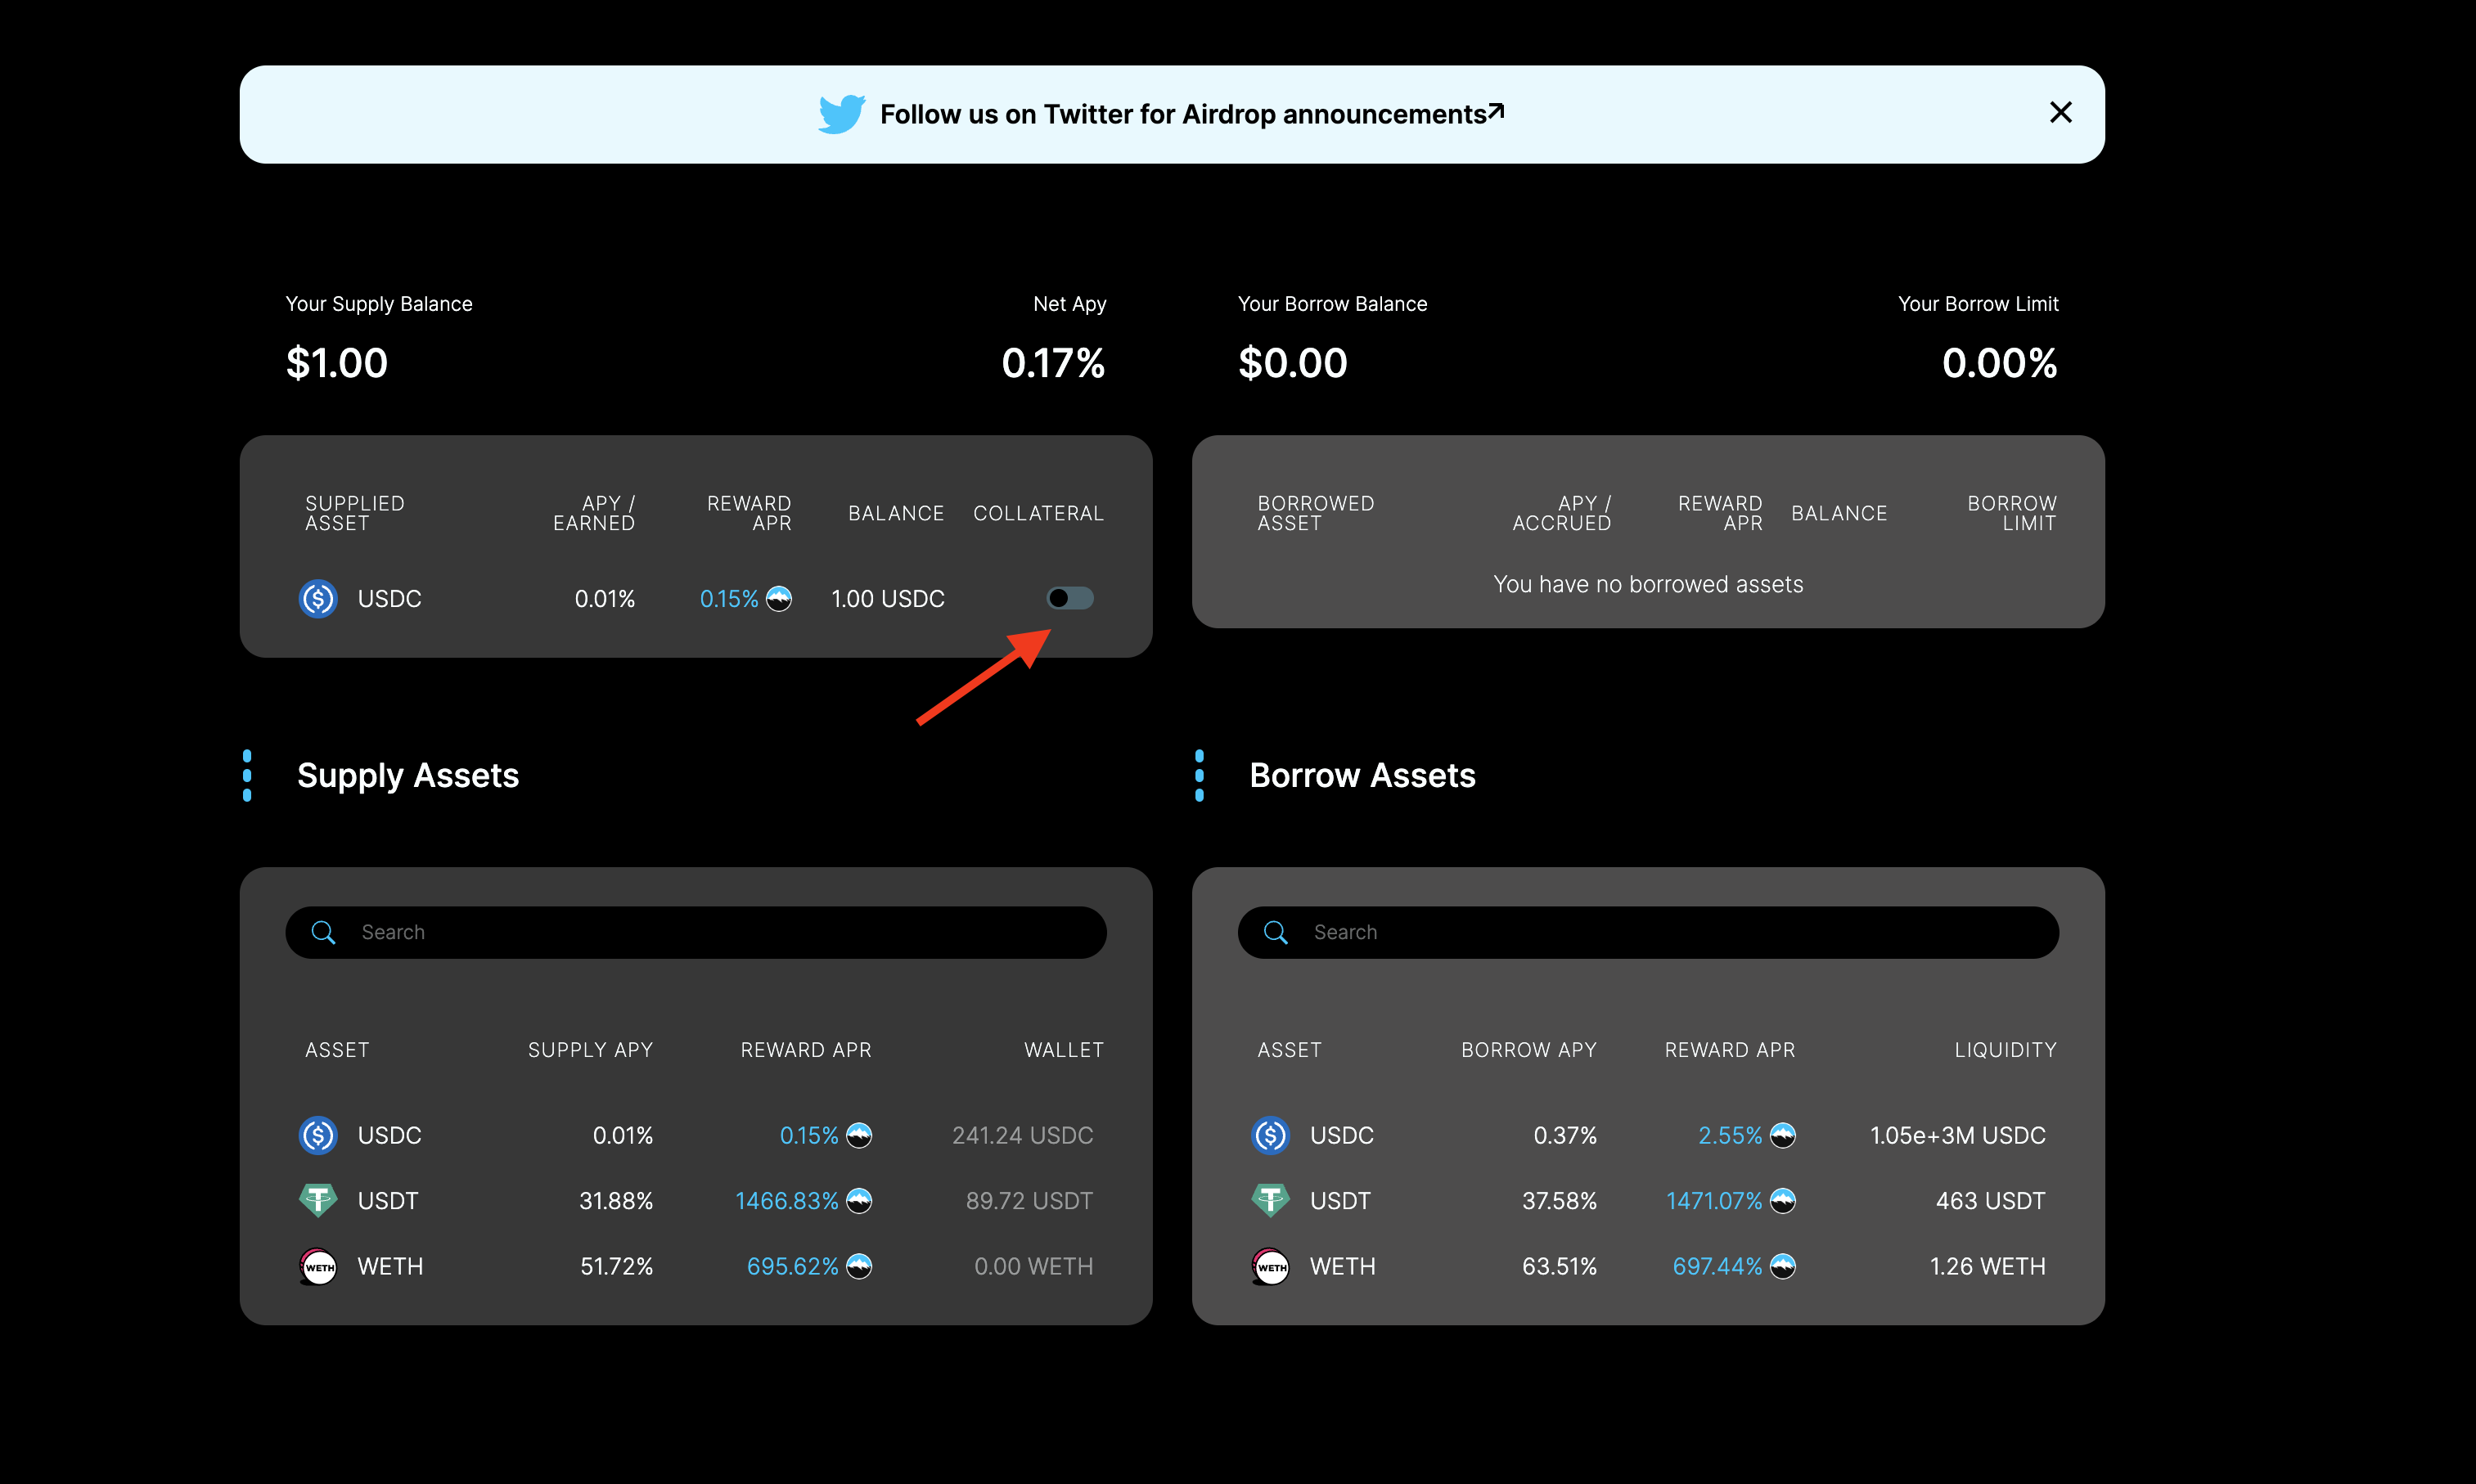Click reward token icon beside 0.15% supplied APR
Image resolution: width=2476 pixels, height=1484 pixels.
779,599
